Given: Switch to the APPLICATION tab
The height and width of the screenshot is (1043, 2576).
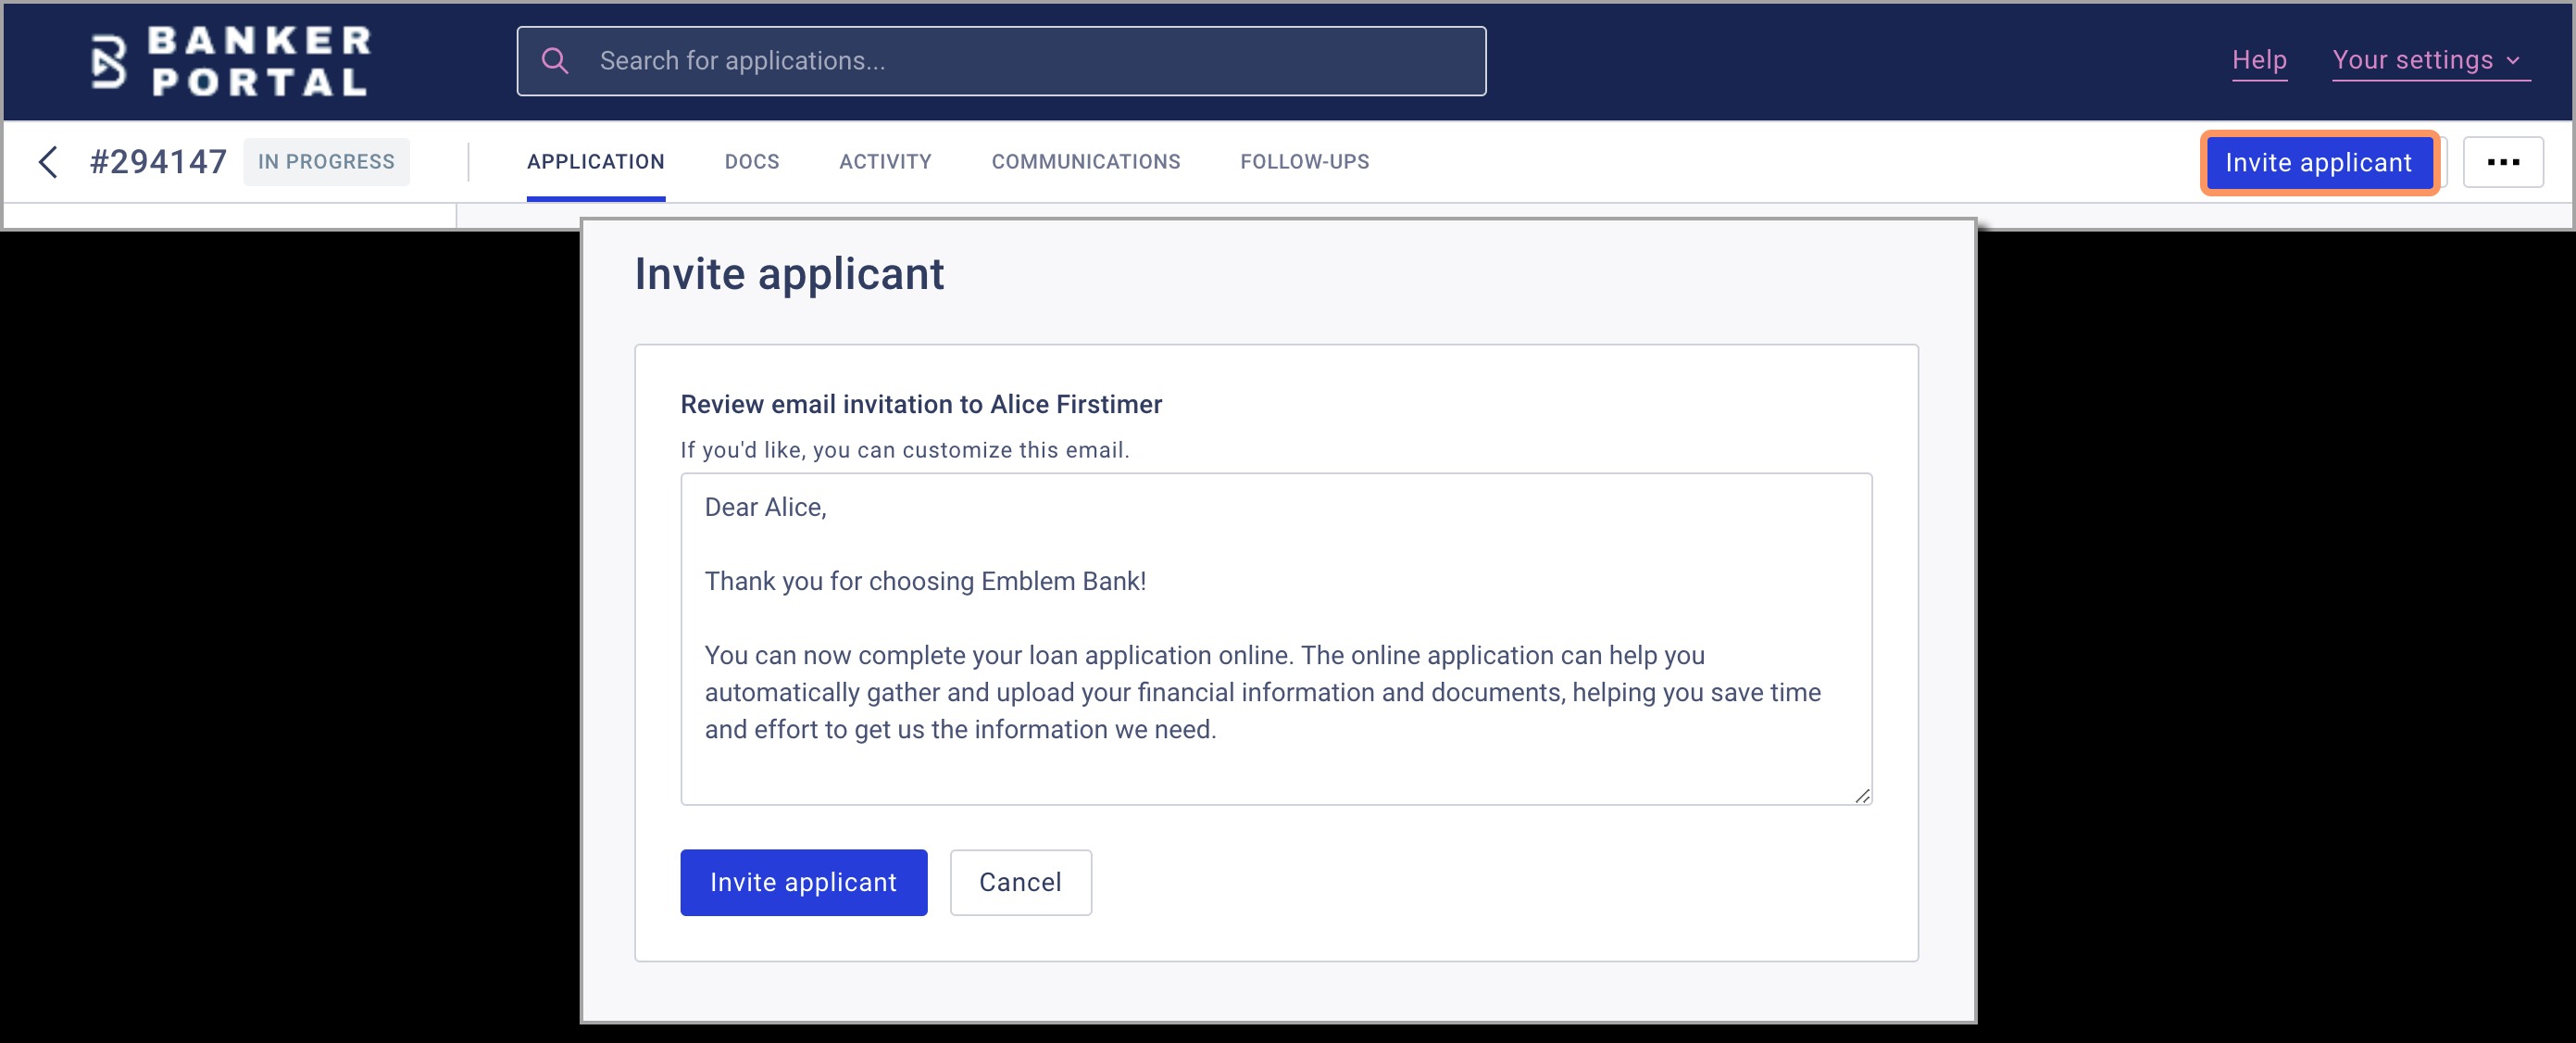Looking at the screenshot, I should tap(595, 162).
